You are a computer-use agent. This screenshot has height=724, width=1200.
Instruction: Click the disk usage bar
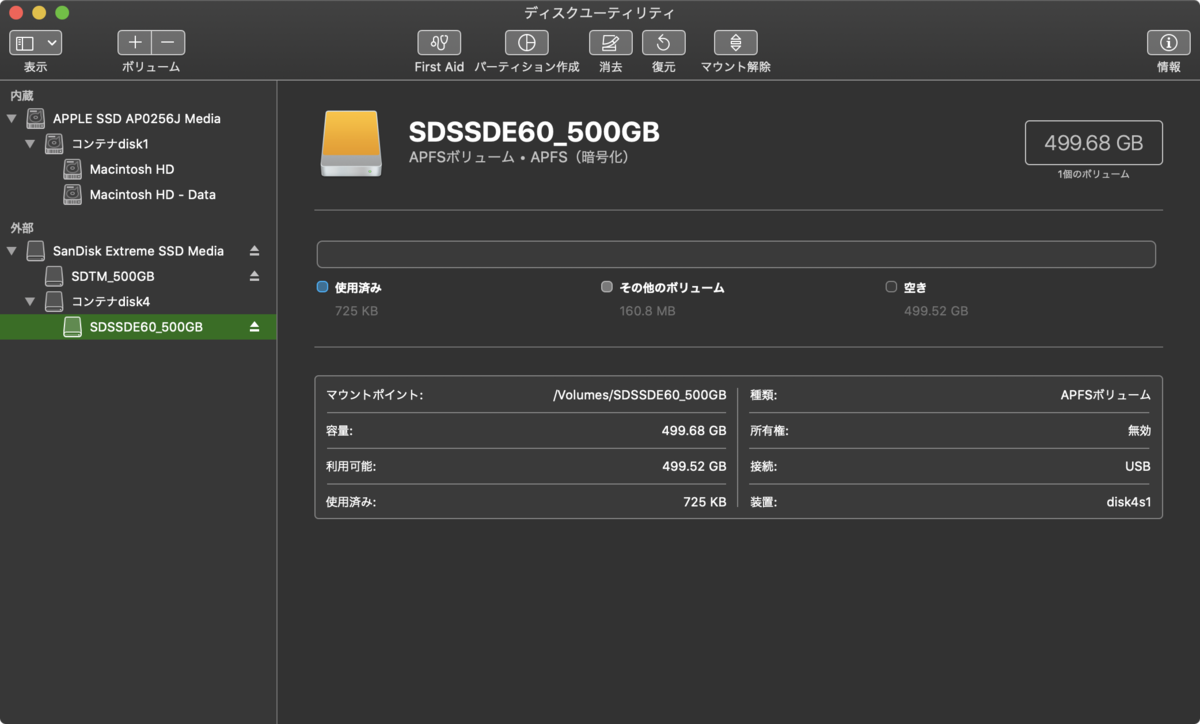(736, 254)
